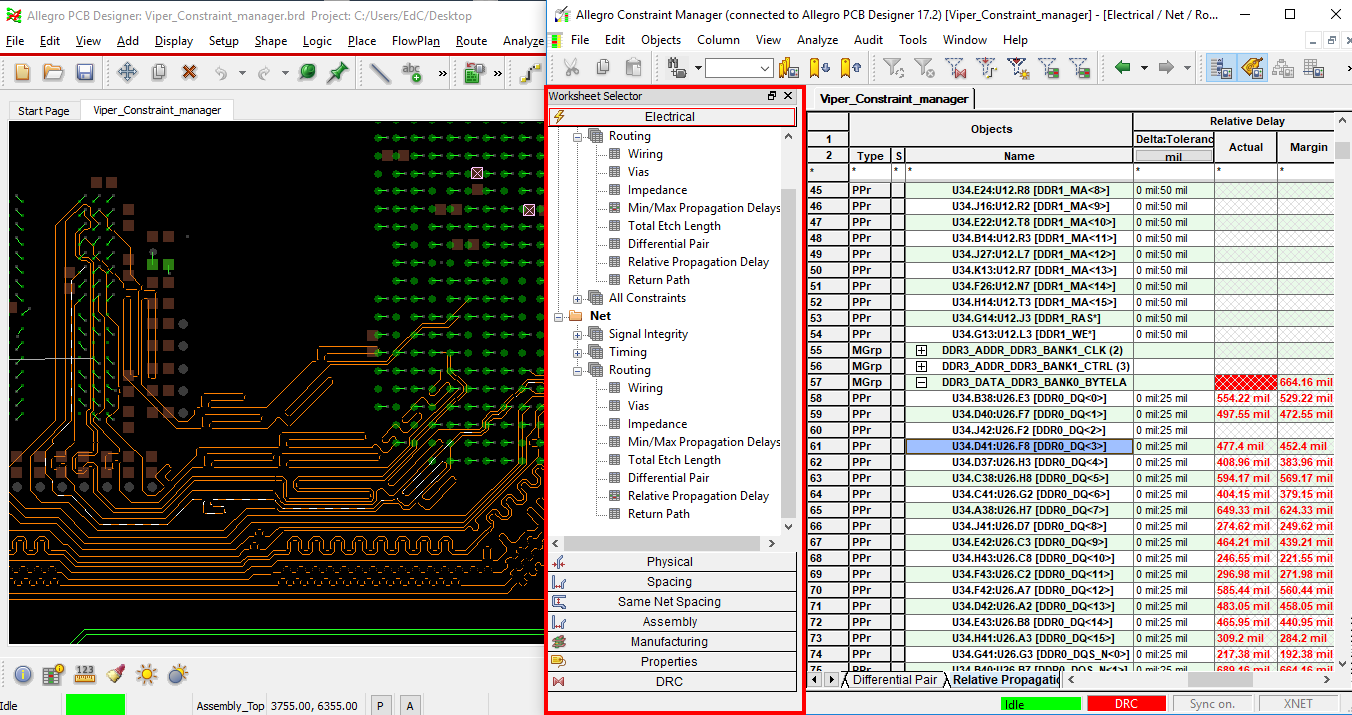Click the Dehighlight brush icon
The height and width of the screenshot is (715, 1352).
[116, 674]
